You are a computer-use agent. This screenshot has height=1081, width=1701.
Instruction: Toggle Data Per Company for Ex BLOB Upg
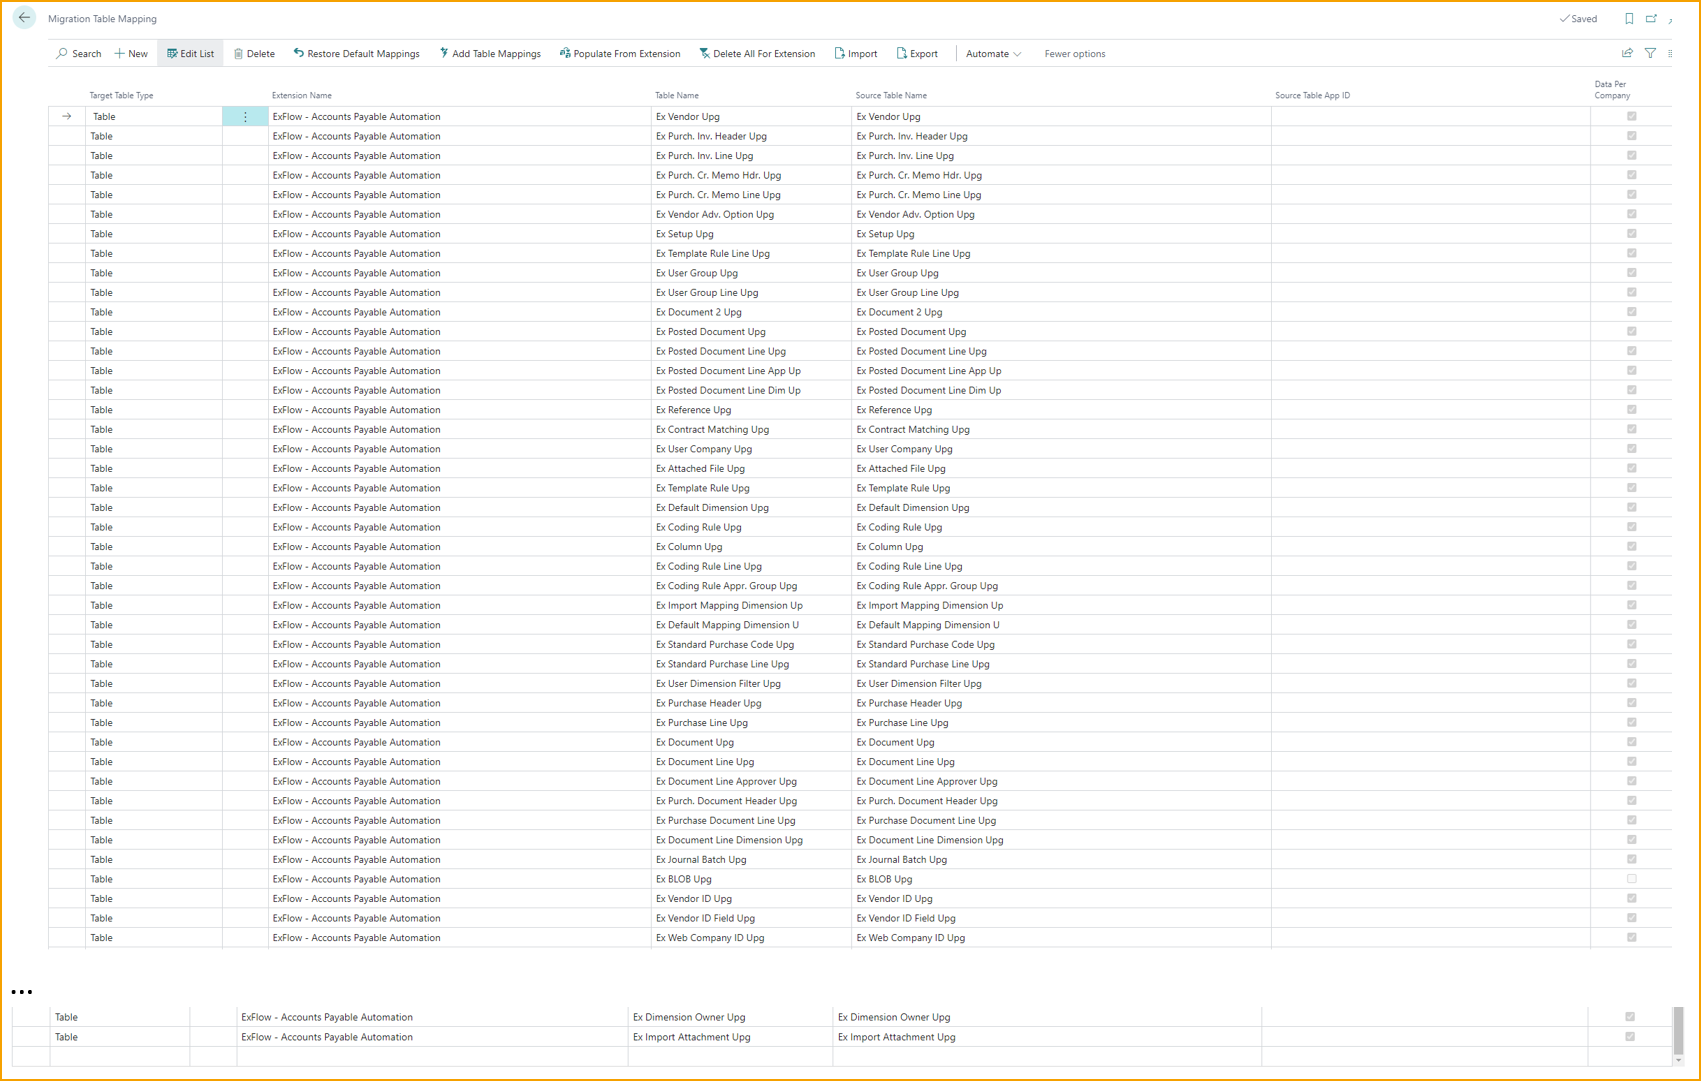pos(1631,878)
